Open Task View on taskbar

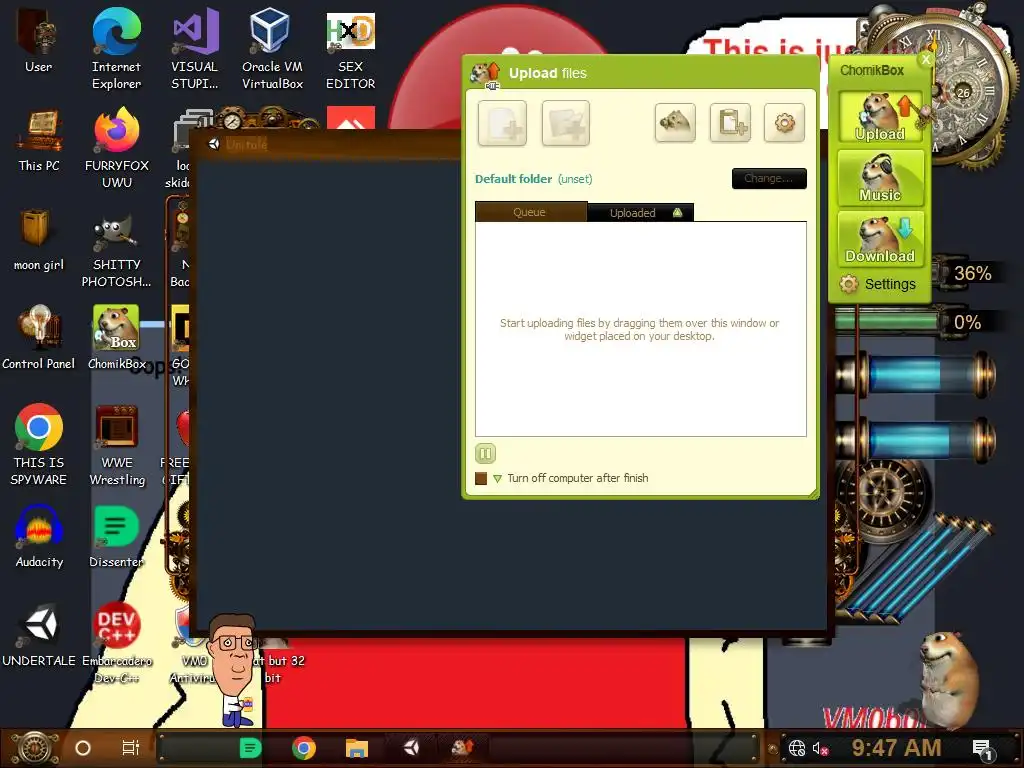coord(131,748)
